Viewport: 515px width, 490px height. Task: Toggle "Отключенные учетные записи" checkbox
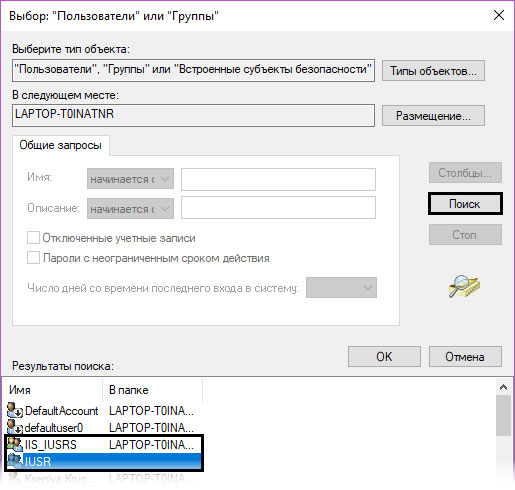tap(33, 238)
